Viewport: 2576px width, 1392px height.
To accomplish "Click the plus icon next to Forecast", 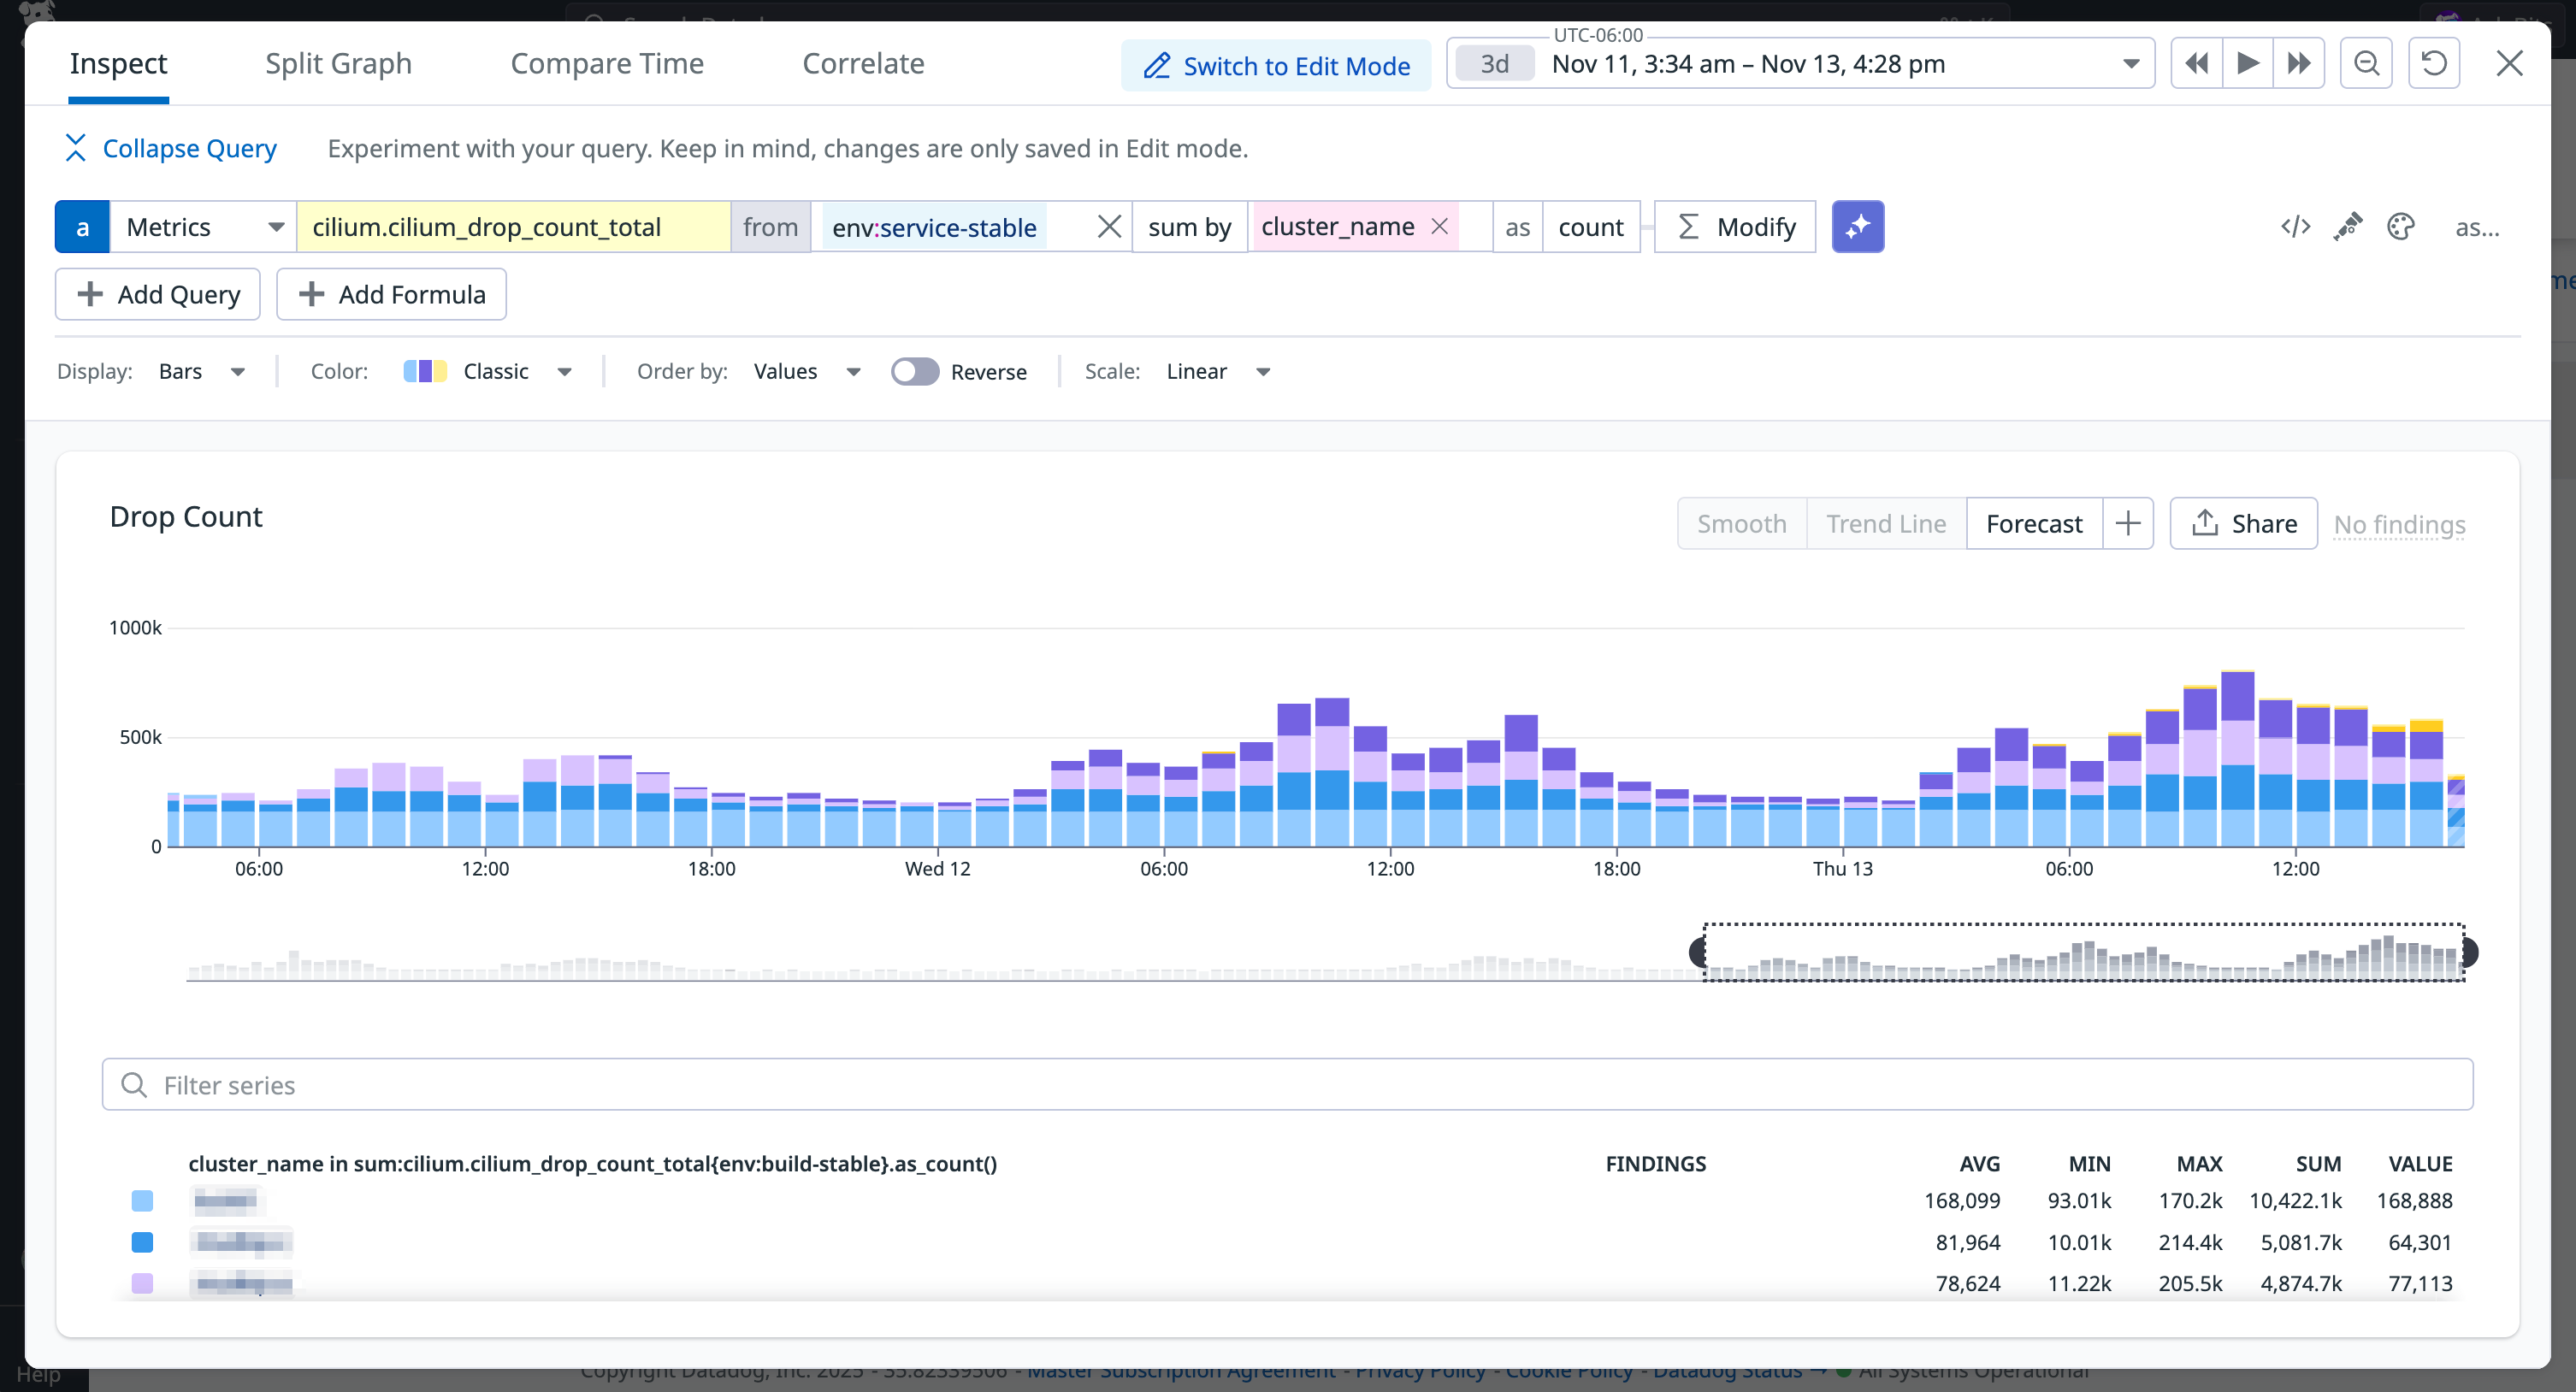I will pyautogui.click(x=2128, y=523).
